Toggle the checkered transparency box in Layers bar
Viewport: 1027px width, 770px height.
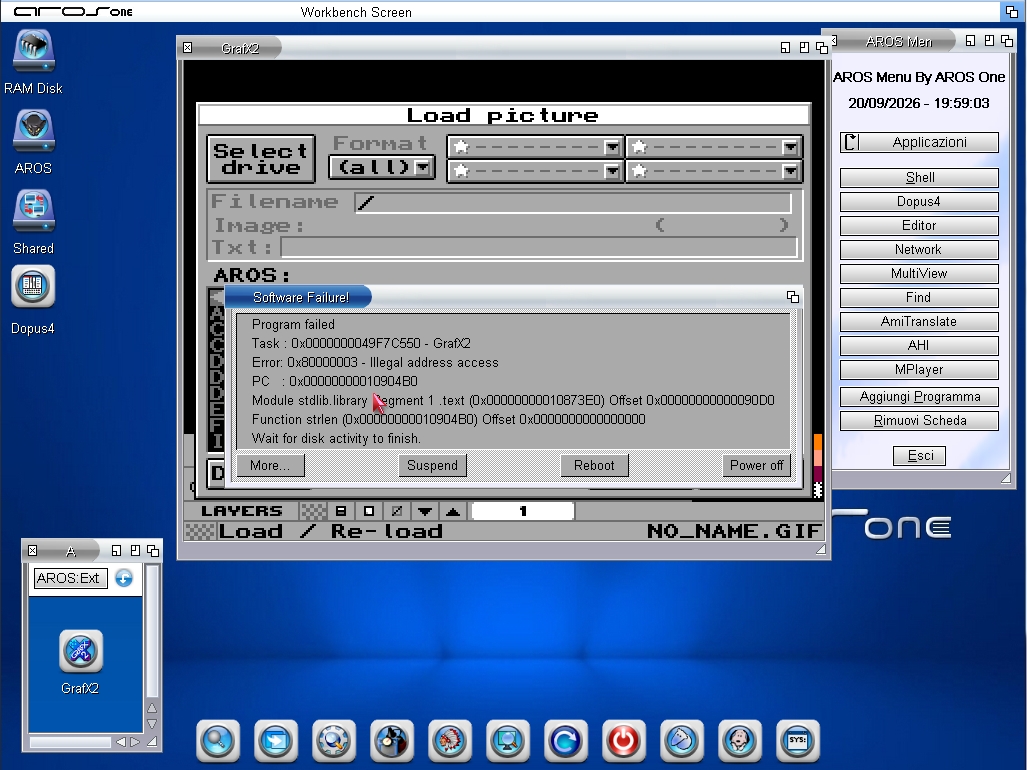313,511
